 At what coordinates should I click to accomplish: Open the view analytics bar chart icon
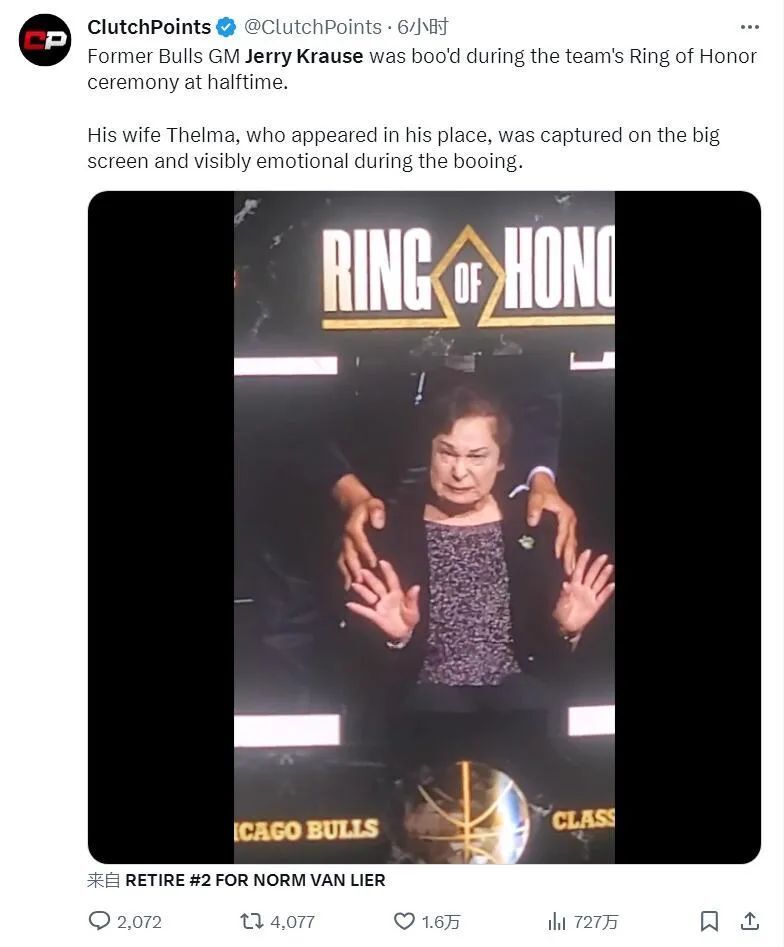click(x=556, y=921)
